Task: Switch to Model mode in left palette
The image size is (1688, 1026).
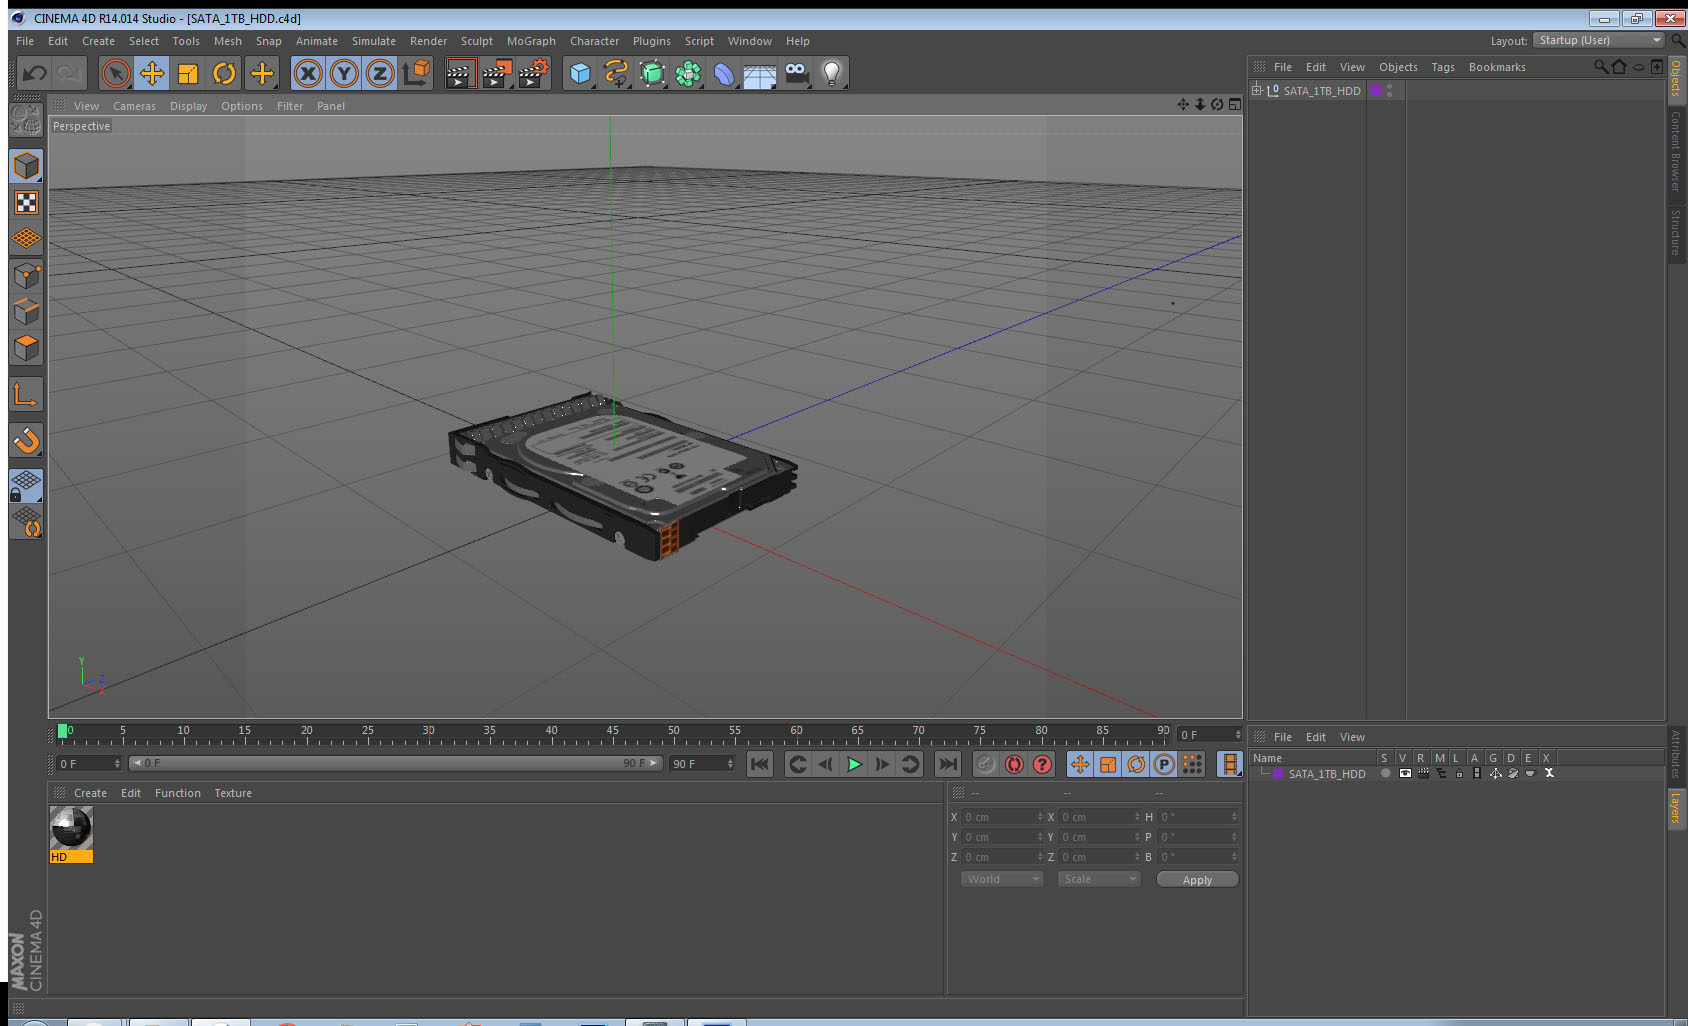Action: click(x=26, y=166)
